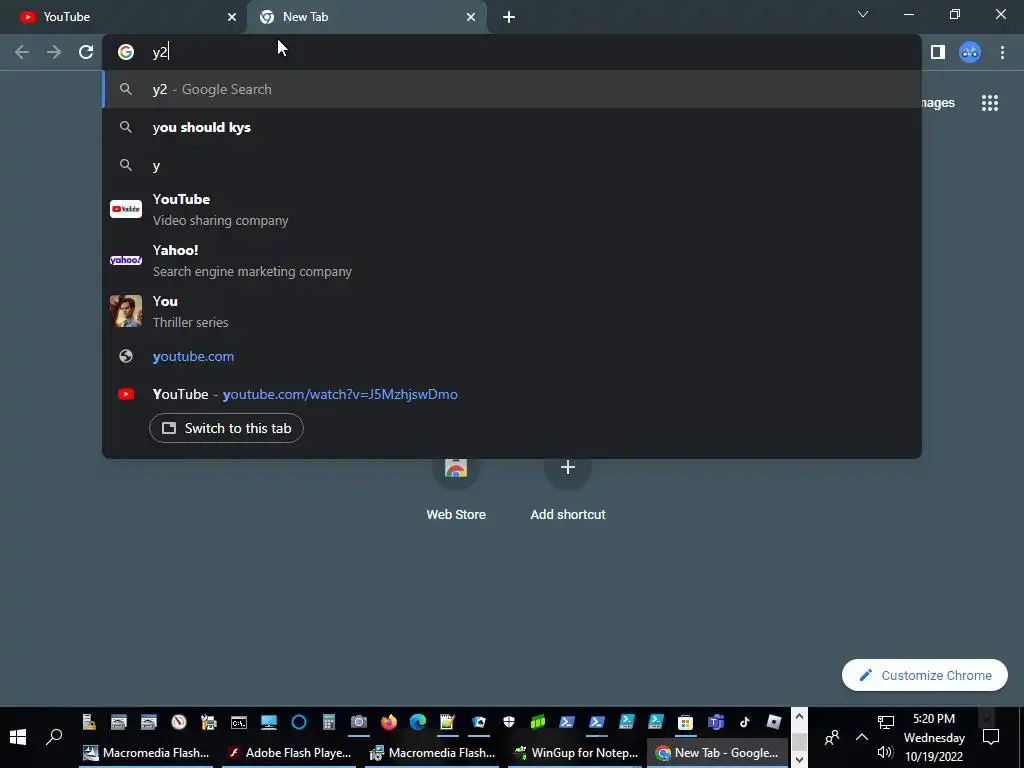This screenshot has width=1024, height=768.
Task: Open the Windows Start menu
Action: pyautogui.click(x=18, y=738)
